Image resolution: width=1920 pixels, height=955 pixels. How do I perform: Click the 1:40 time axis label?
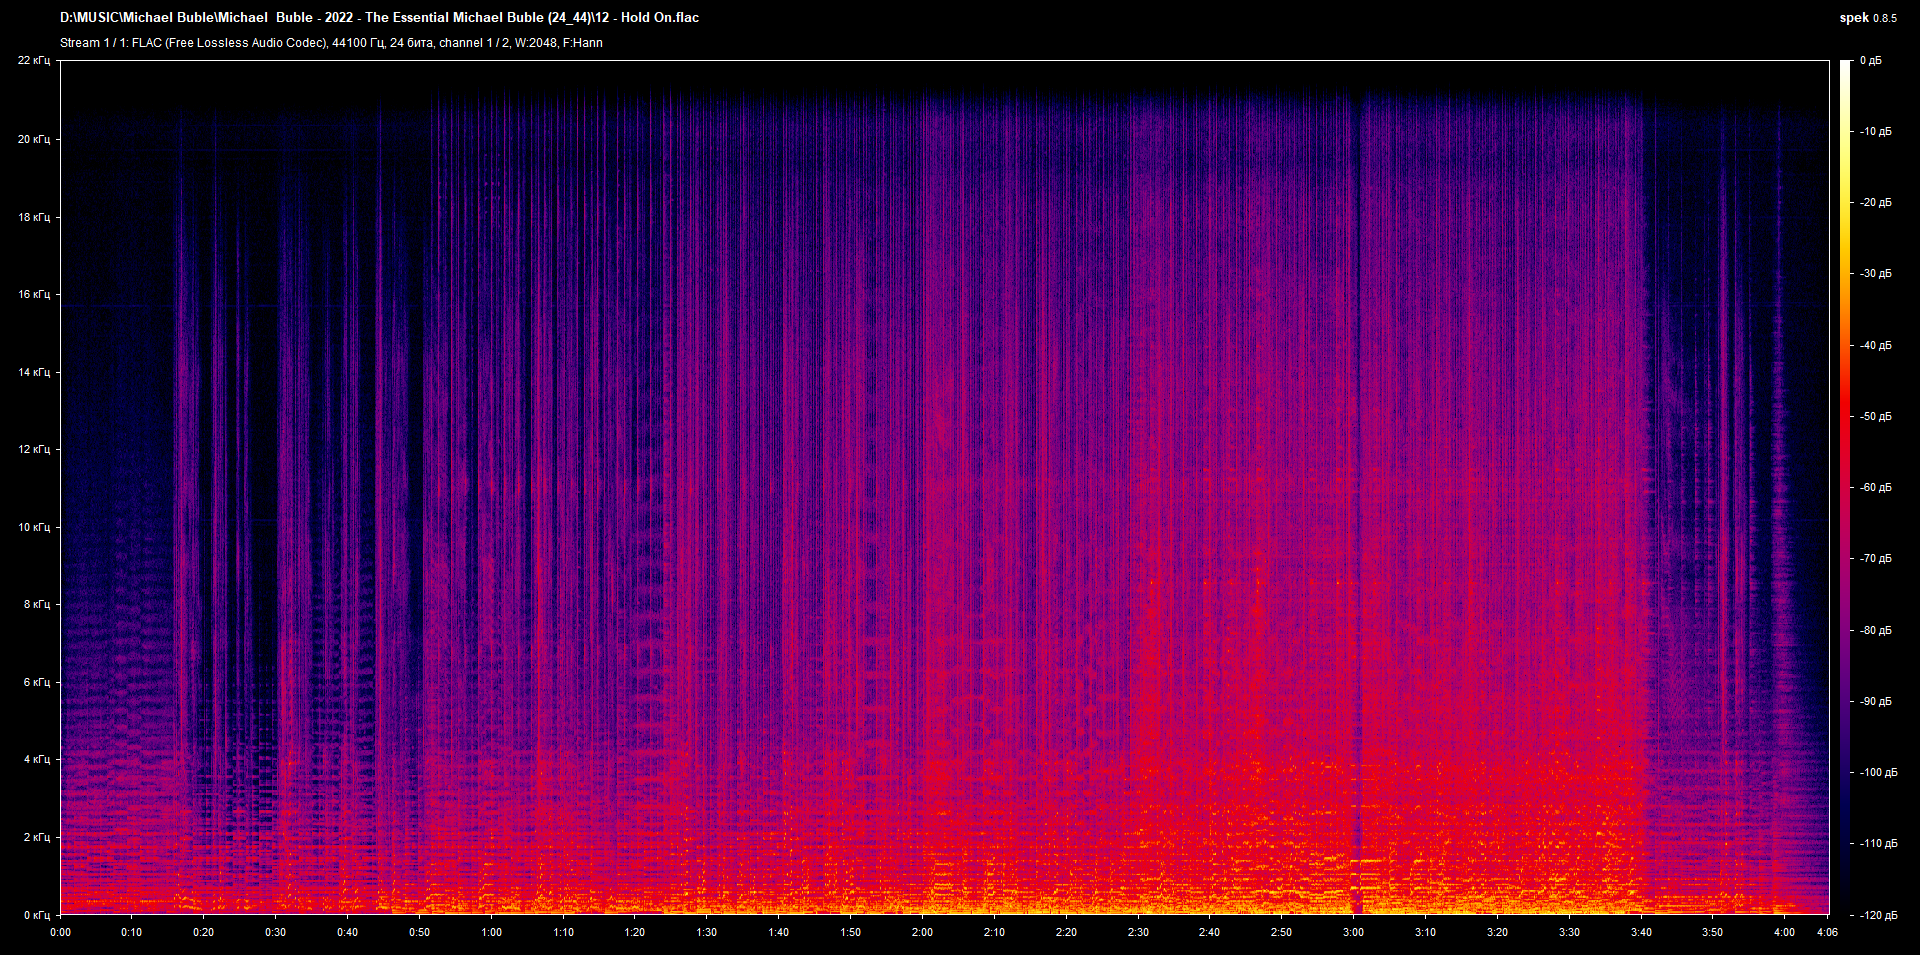point(779,933)
